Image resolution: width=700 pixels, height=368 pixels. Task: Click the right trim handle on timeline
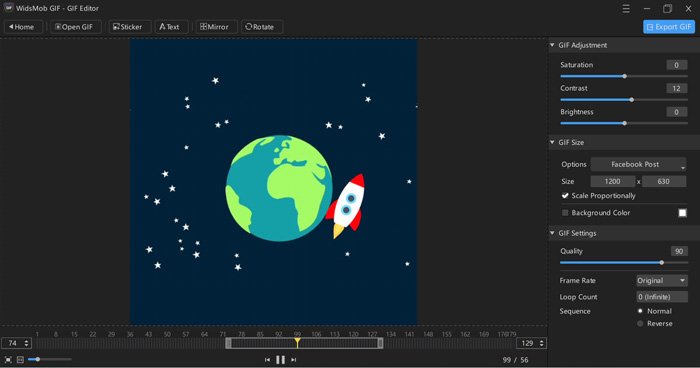coord(380,343)
